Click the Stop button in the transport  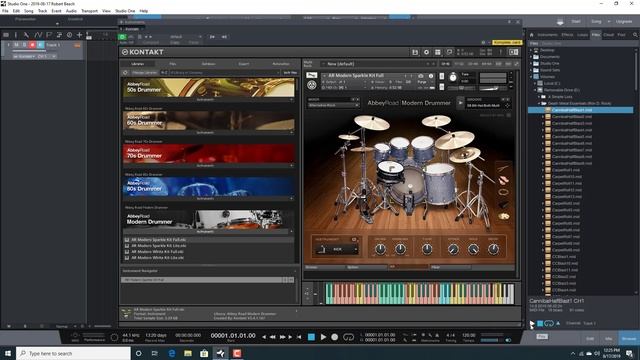311,337
